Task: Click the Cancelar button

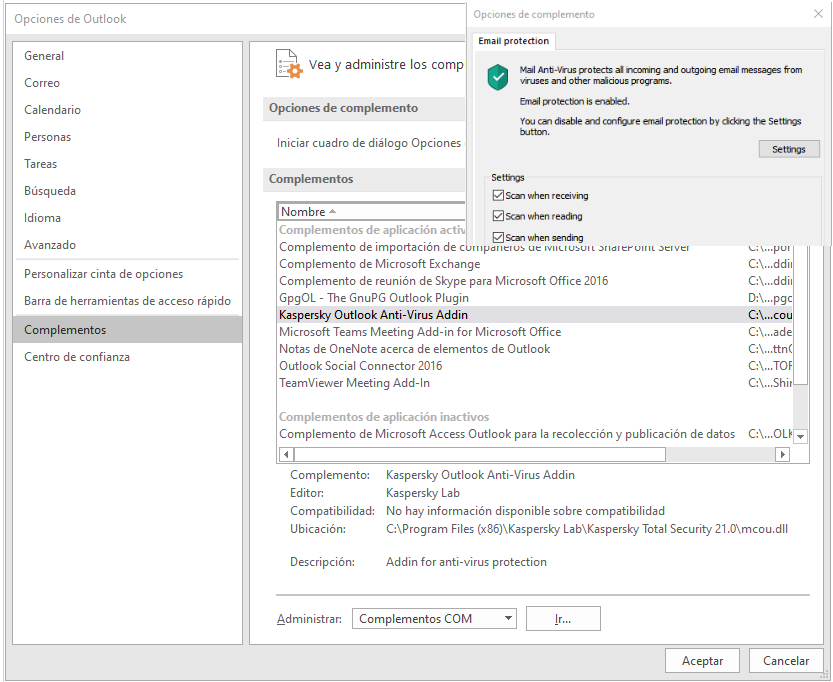Action: pyautogui.click(x=786, y=661)
